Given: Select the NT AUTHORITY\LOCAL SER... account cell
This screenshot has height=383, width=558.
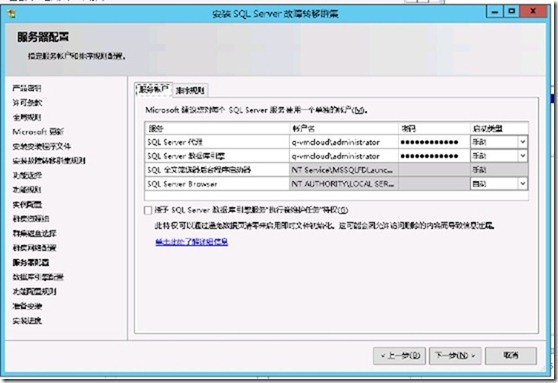Looking at the screenshot, I should coord(343,184).
